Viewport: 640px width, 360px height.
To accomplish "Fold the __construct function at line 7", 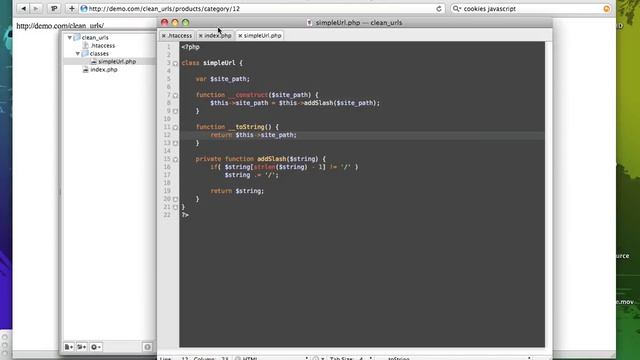I will [175, 95].
